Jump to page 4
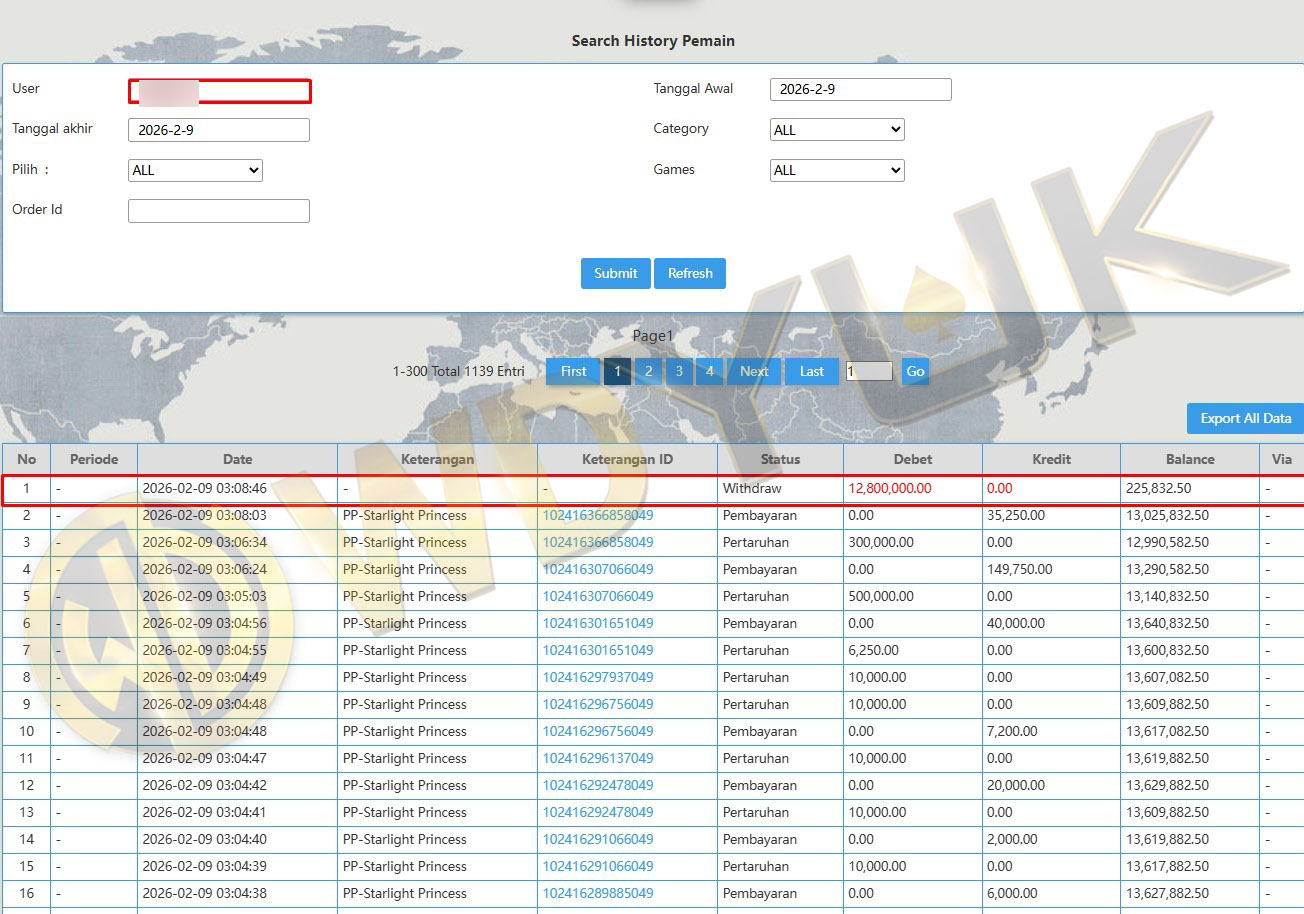The width and height of the screenshot is (1304, 914). (709, 371)
